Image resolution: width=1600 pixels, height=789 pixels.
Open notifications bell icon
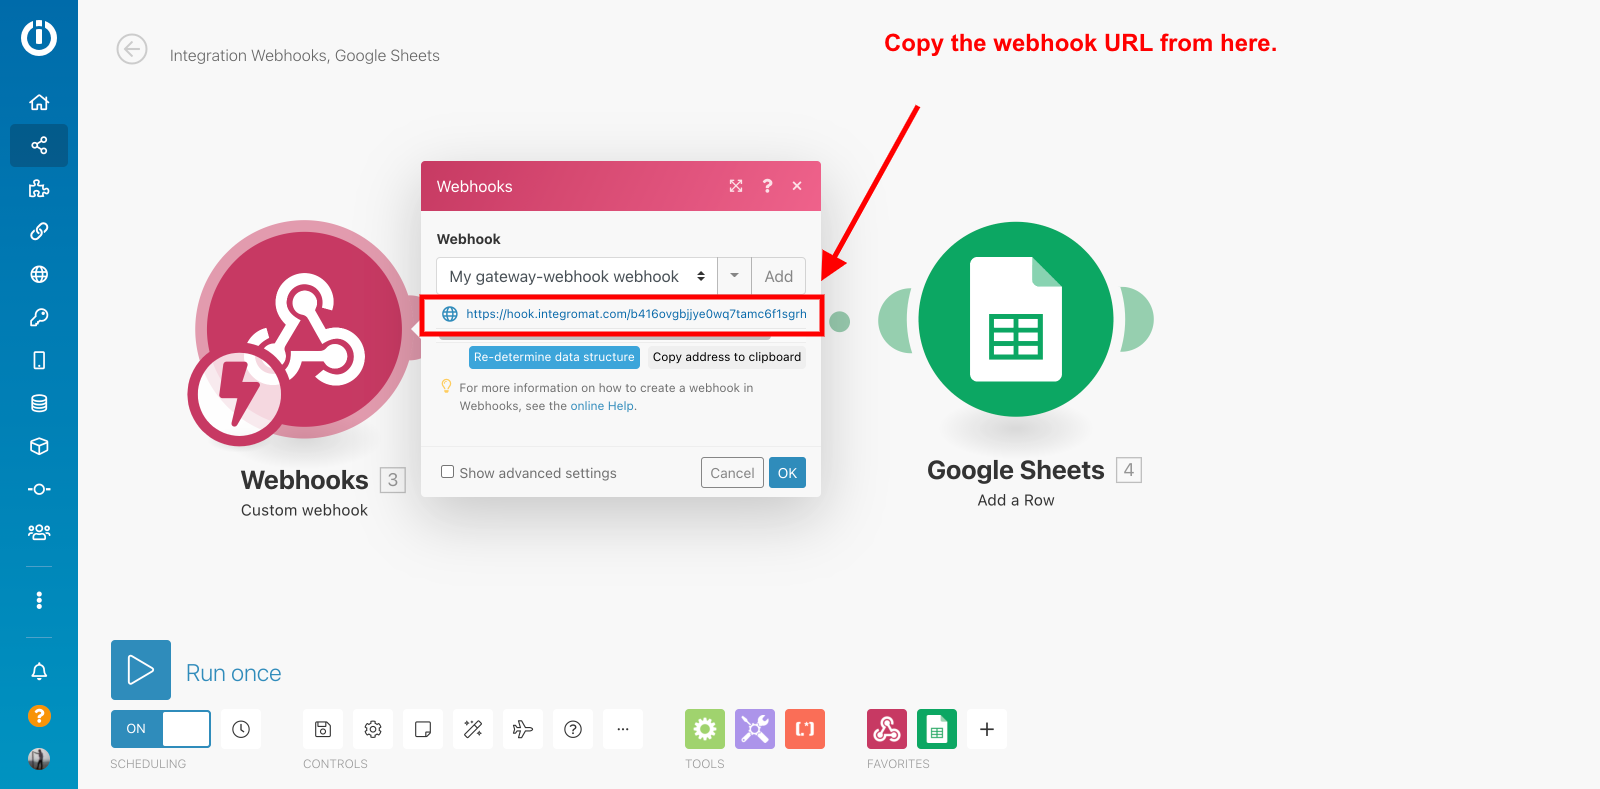coord(39,671)
